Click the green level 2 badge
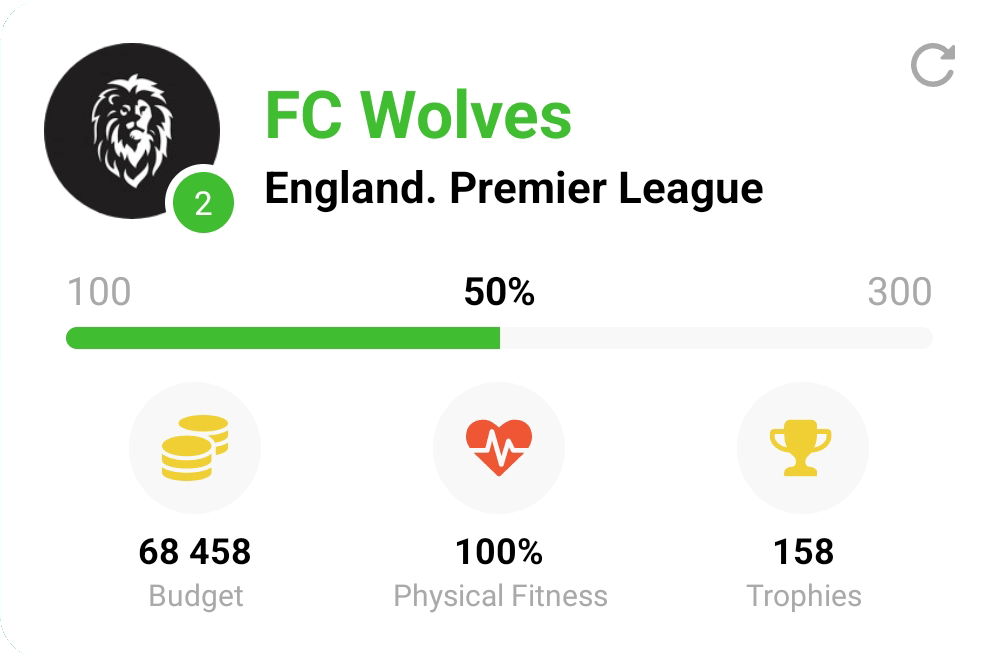This screenshot has height=658, width=997. [x=203, y=204]
